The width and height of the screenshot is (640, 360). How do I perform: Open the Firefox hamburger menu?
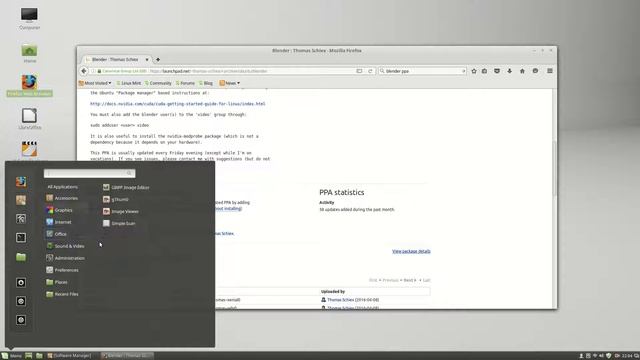(x=550, y=71)
